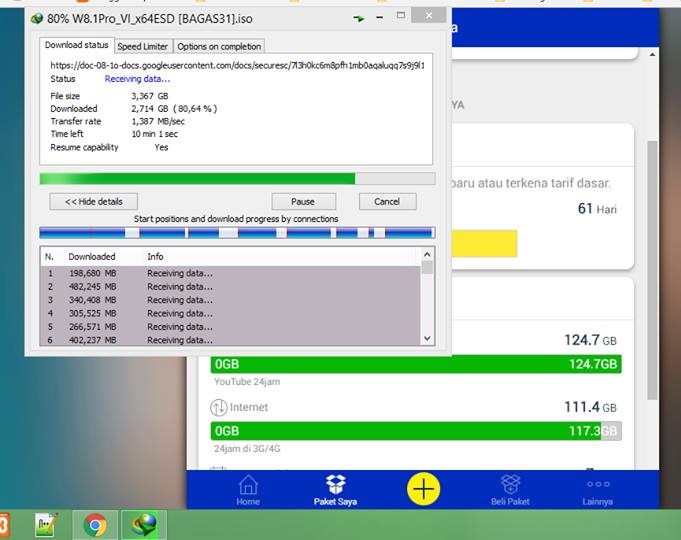The height and width of the screenshot is (540, 681).
Task: Pause the download
Action: 304,202
